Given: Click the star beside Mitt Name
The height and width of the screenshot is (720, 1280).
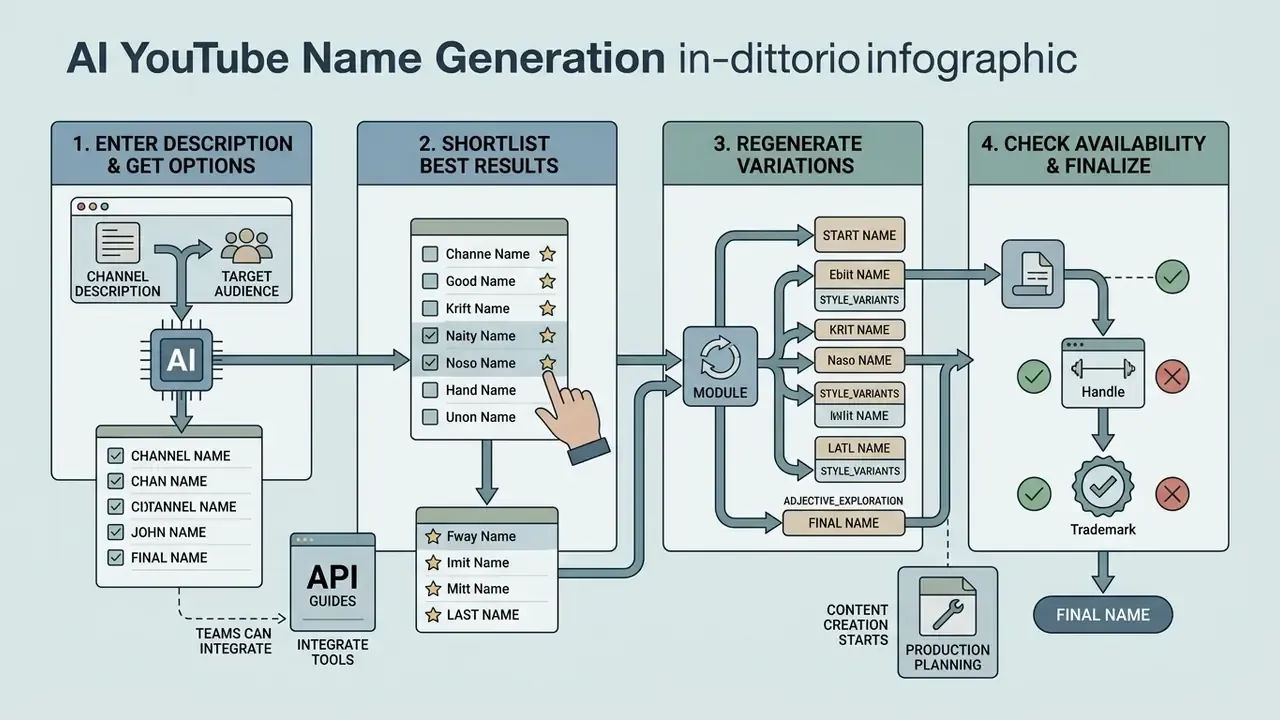Looking at the screenshot, I should pos(433,589).
